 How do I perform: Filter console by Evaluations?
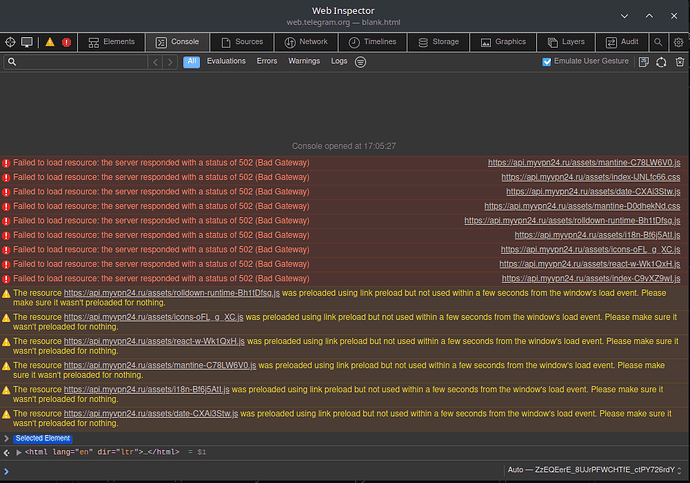click(x=226, y=61)
